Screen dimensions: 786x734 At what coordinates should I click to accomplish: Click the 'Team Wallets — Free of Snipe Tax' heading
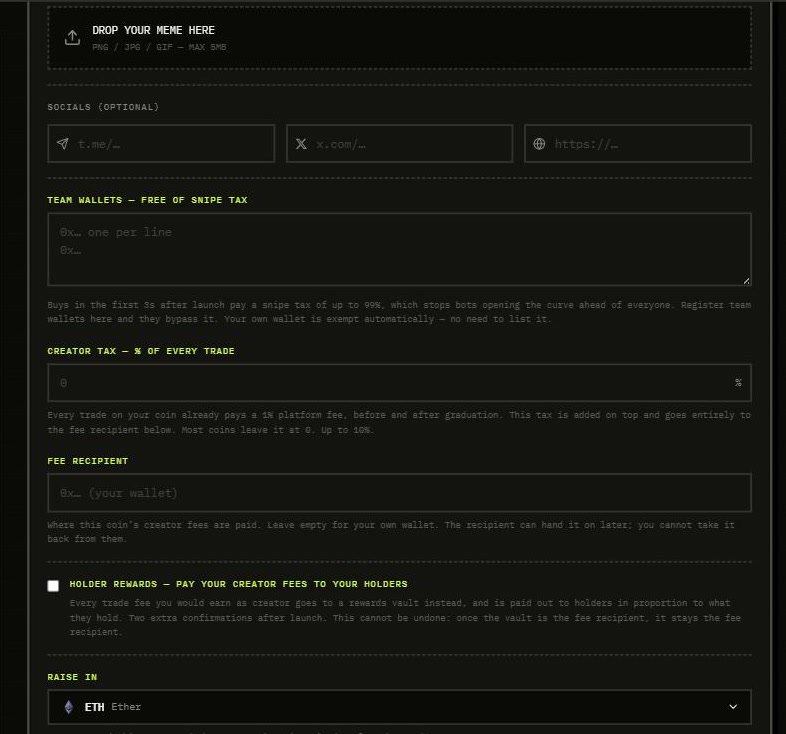[x=147, y=200]
